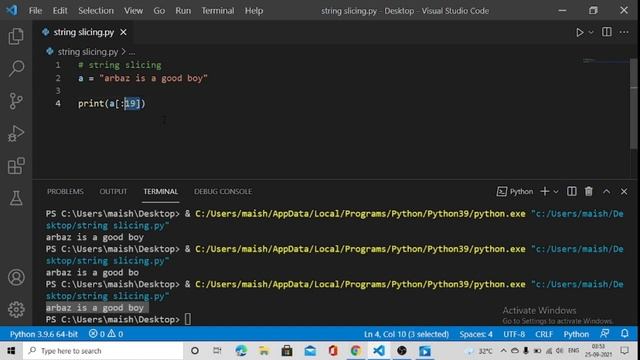The height and width of the screenshot is (360, 640).
Task: Open the Run menu
Action: click(183, 11)
